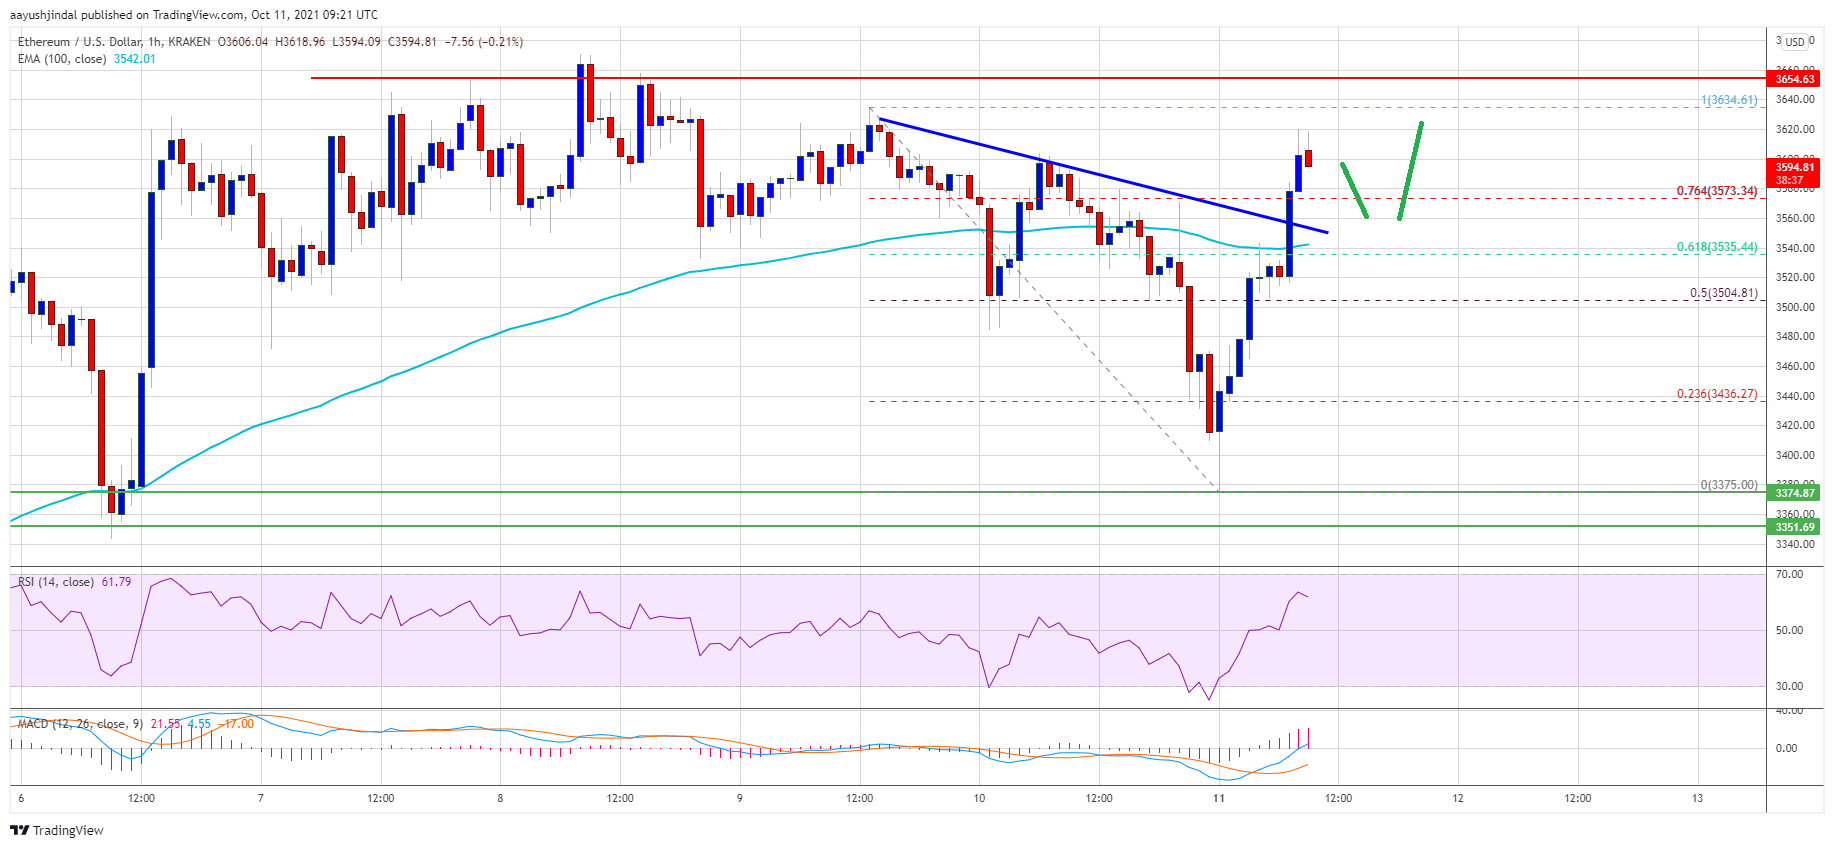Click the date label 7 on time axis
The image size is (1834, 848).
point(261,798)
